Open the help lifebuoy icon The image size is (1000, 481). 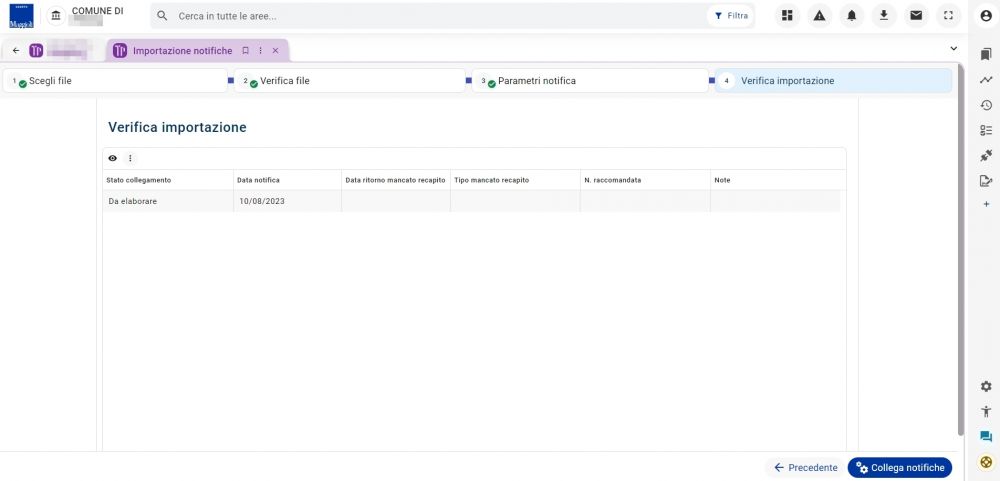click(986, 461)
